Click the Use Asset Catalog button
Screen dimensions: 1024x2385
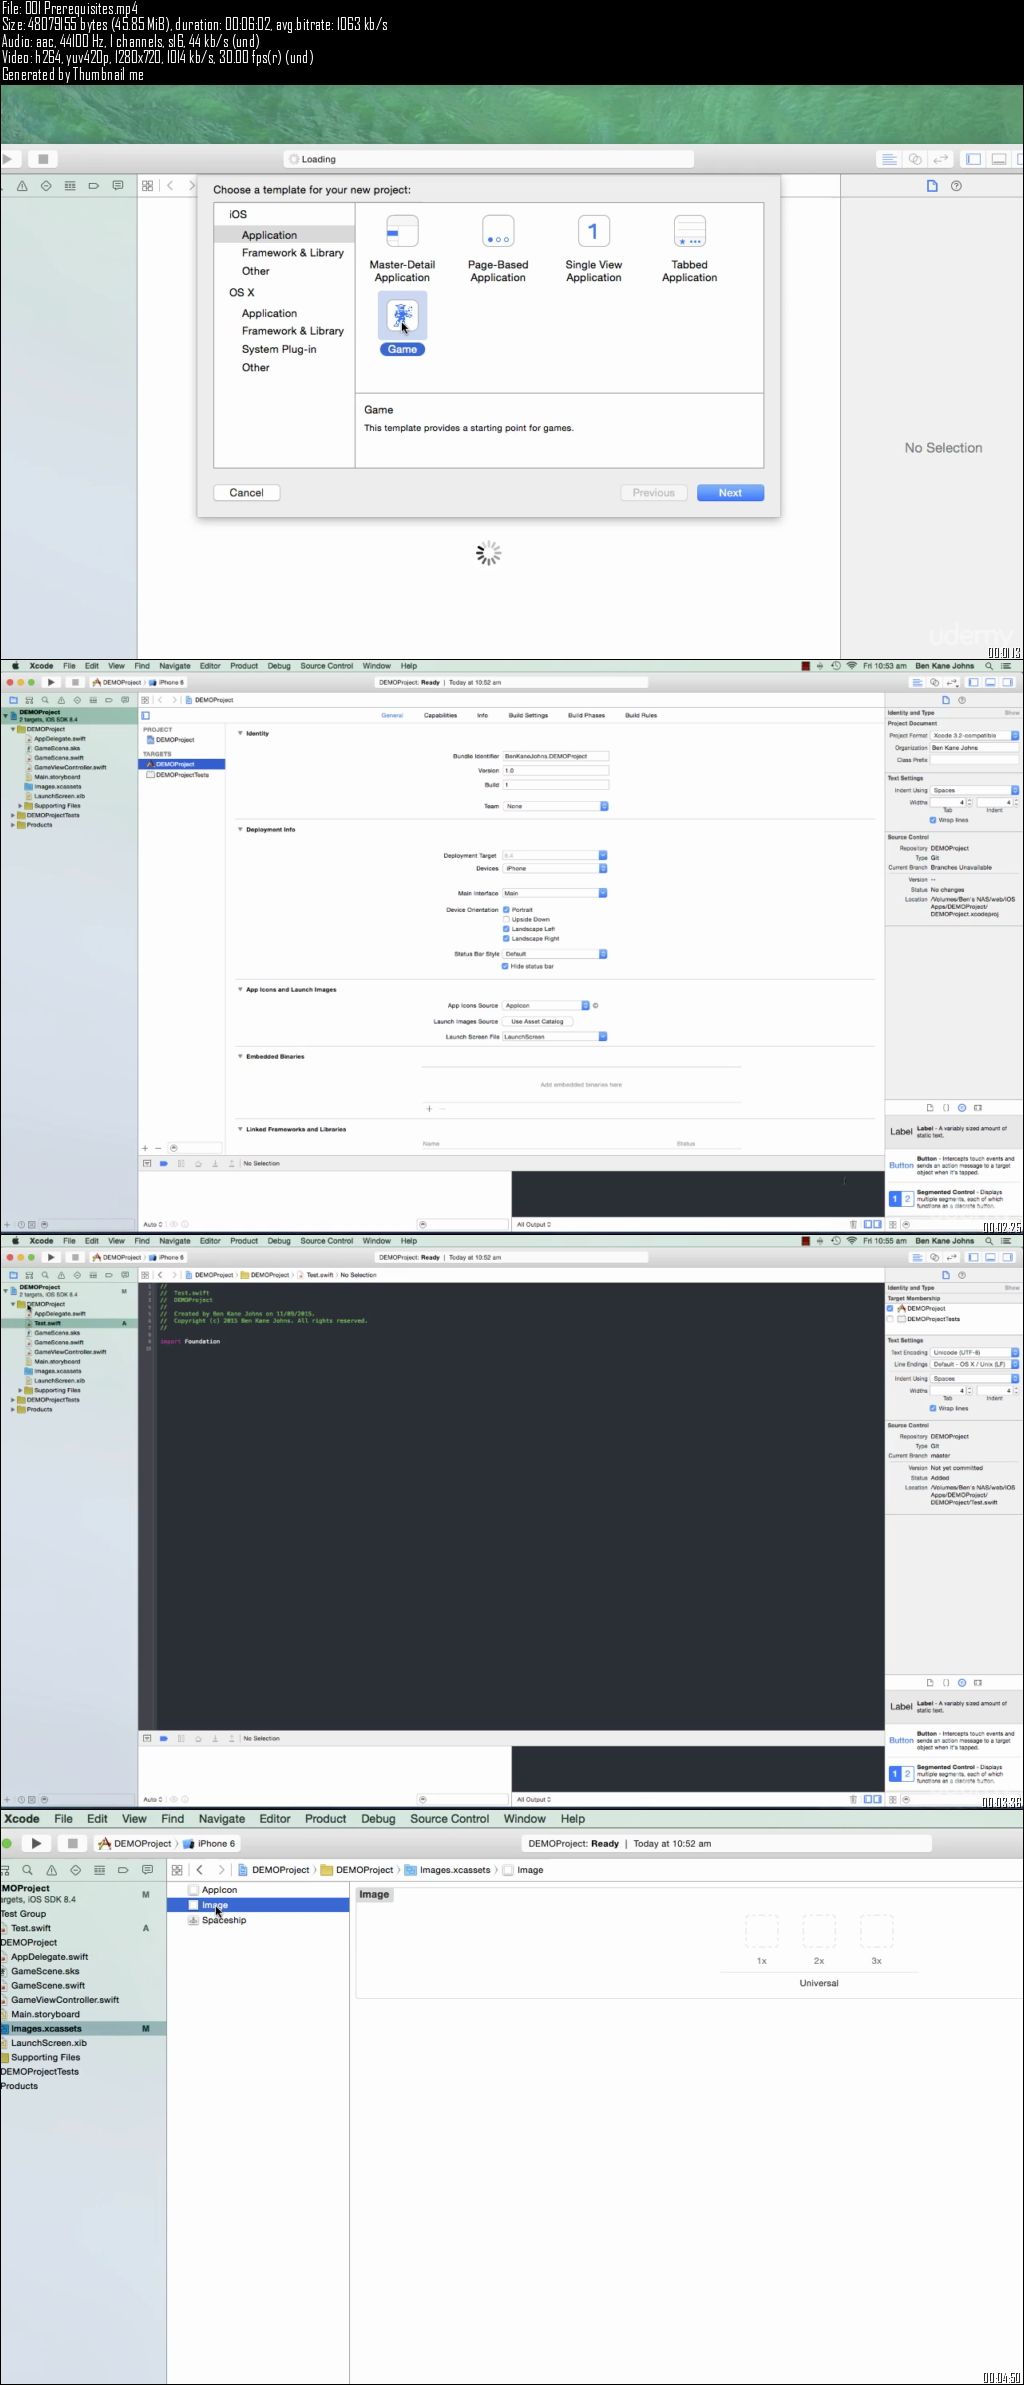[537, 1021]
